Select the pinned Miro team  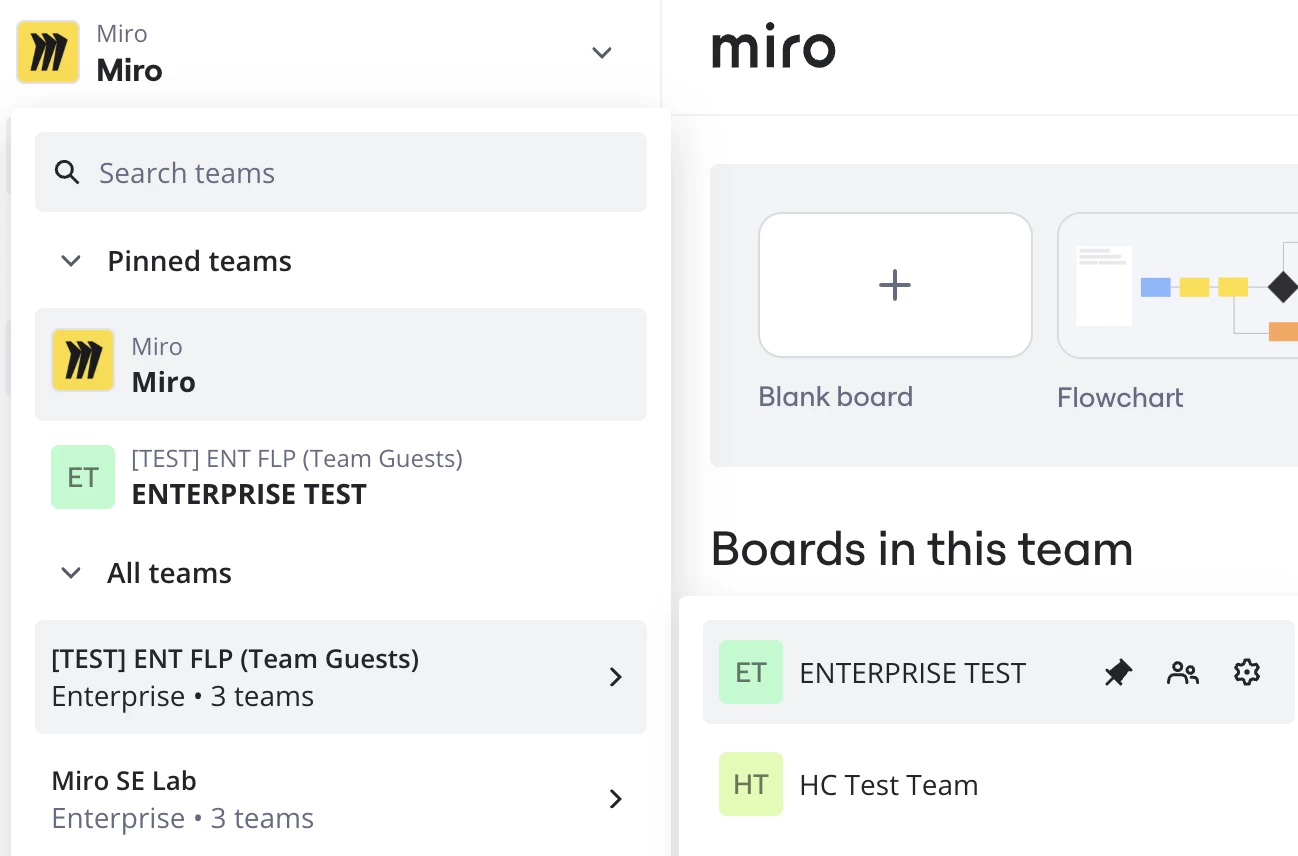point(340,364)
